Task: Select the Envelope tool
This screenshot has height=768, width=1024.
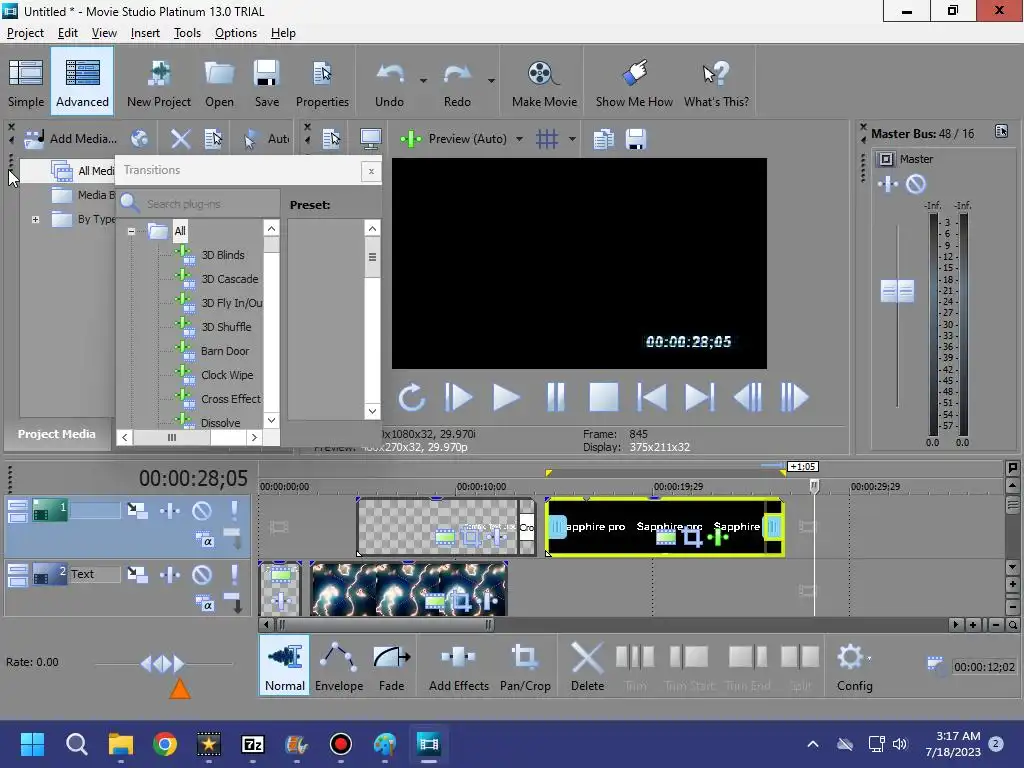Action: point(339,666)
